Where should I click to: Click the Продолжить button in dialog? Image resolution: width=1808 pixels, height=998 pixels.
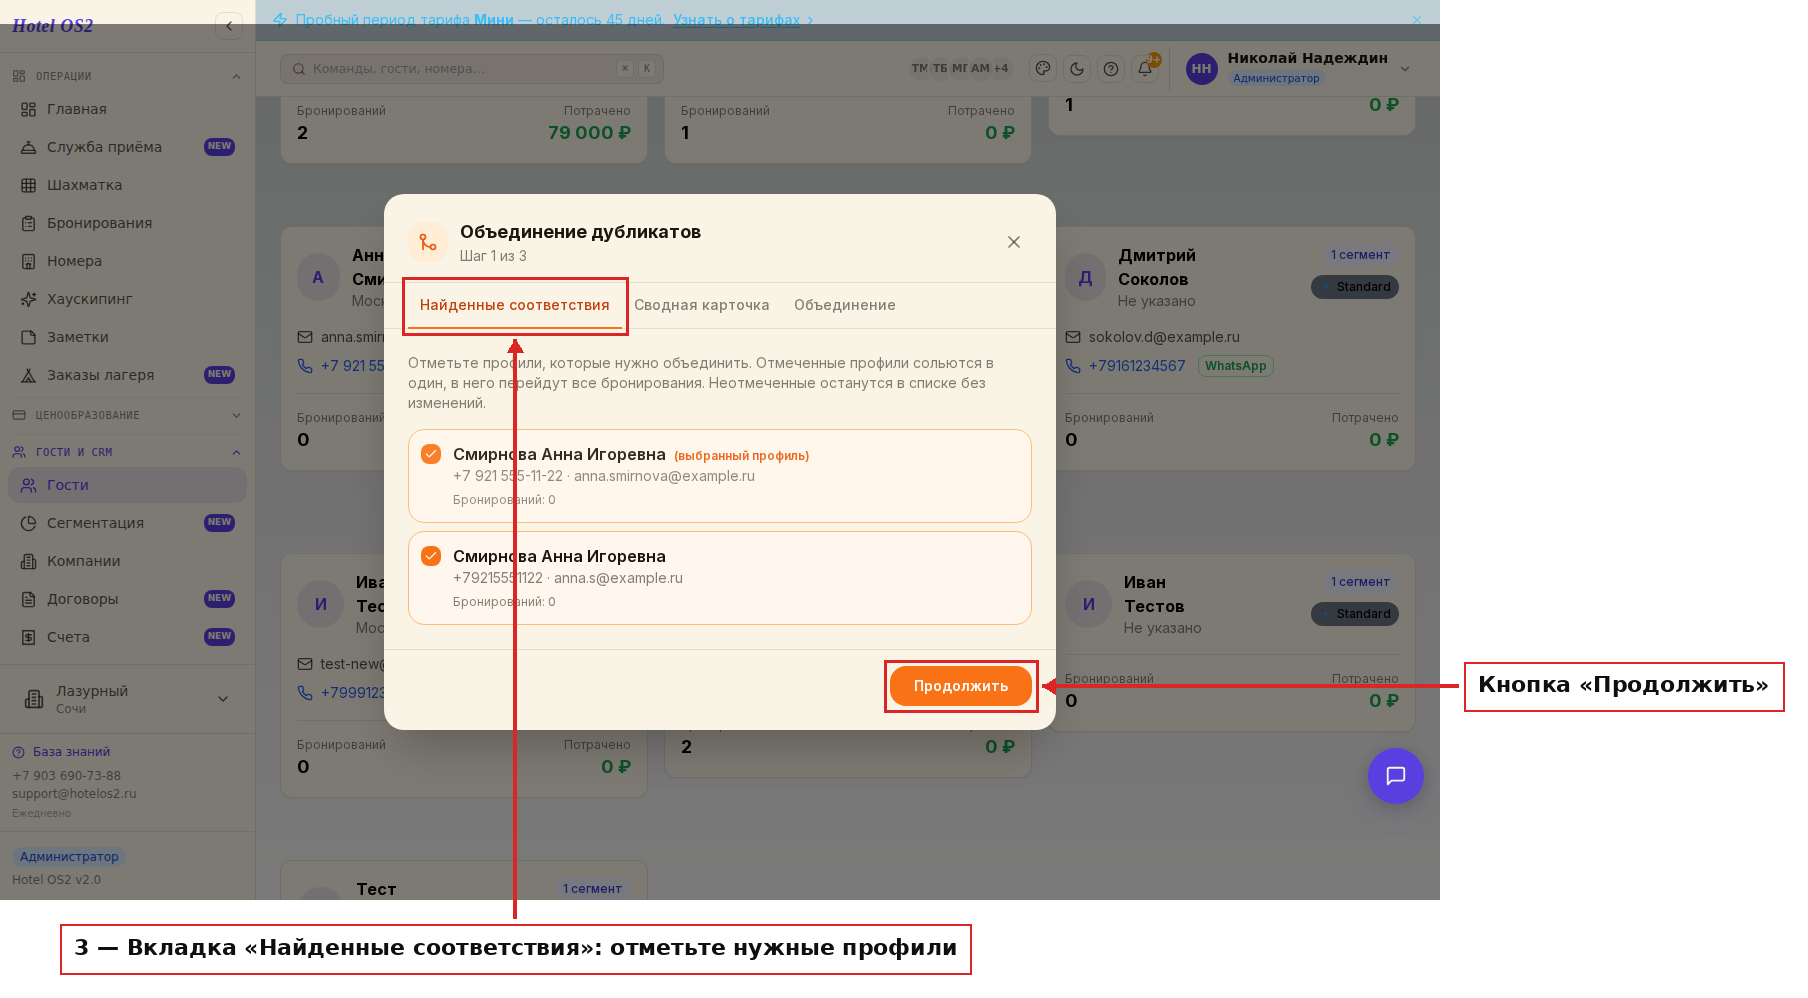tap(960, 686)
